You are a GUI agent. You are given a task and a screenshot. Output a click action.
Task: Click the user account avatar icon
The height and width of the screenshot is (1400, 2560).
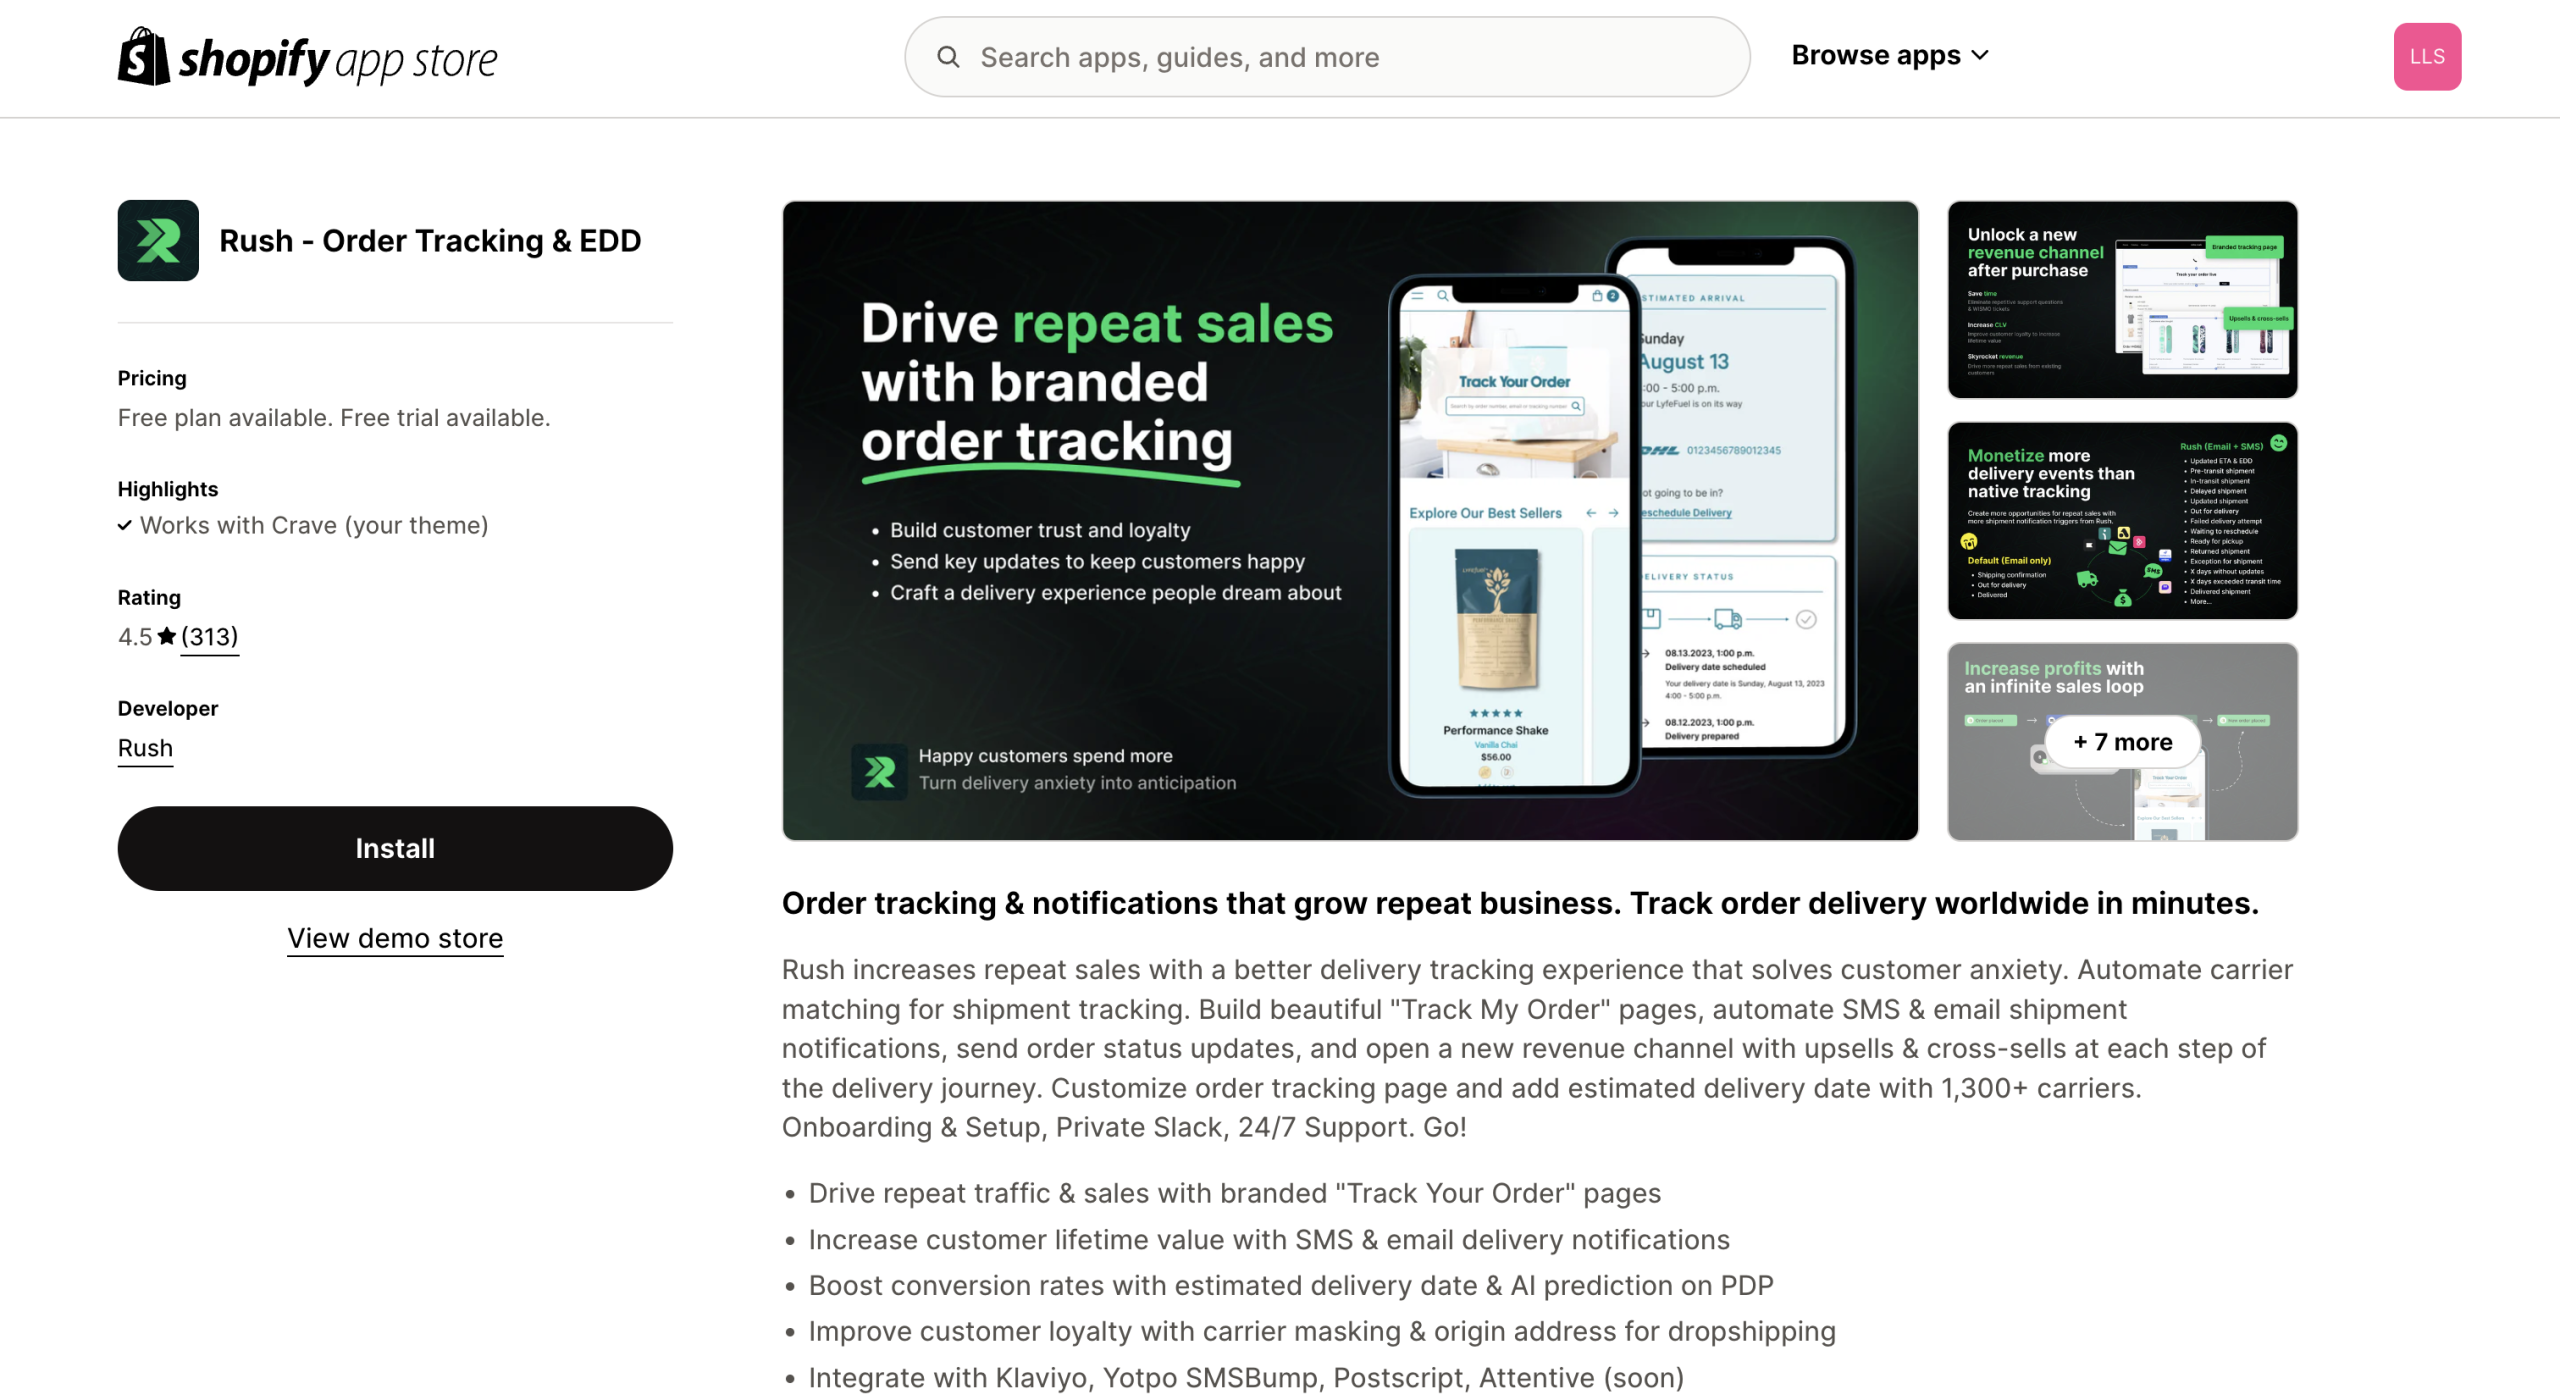(x=2424, y=55)
